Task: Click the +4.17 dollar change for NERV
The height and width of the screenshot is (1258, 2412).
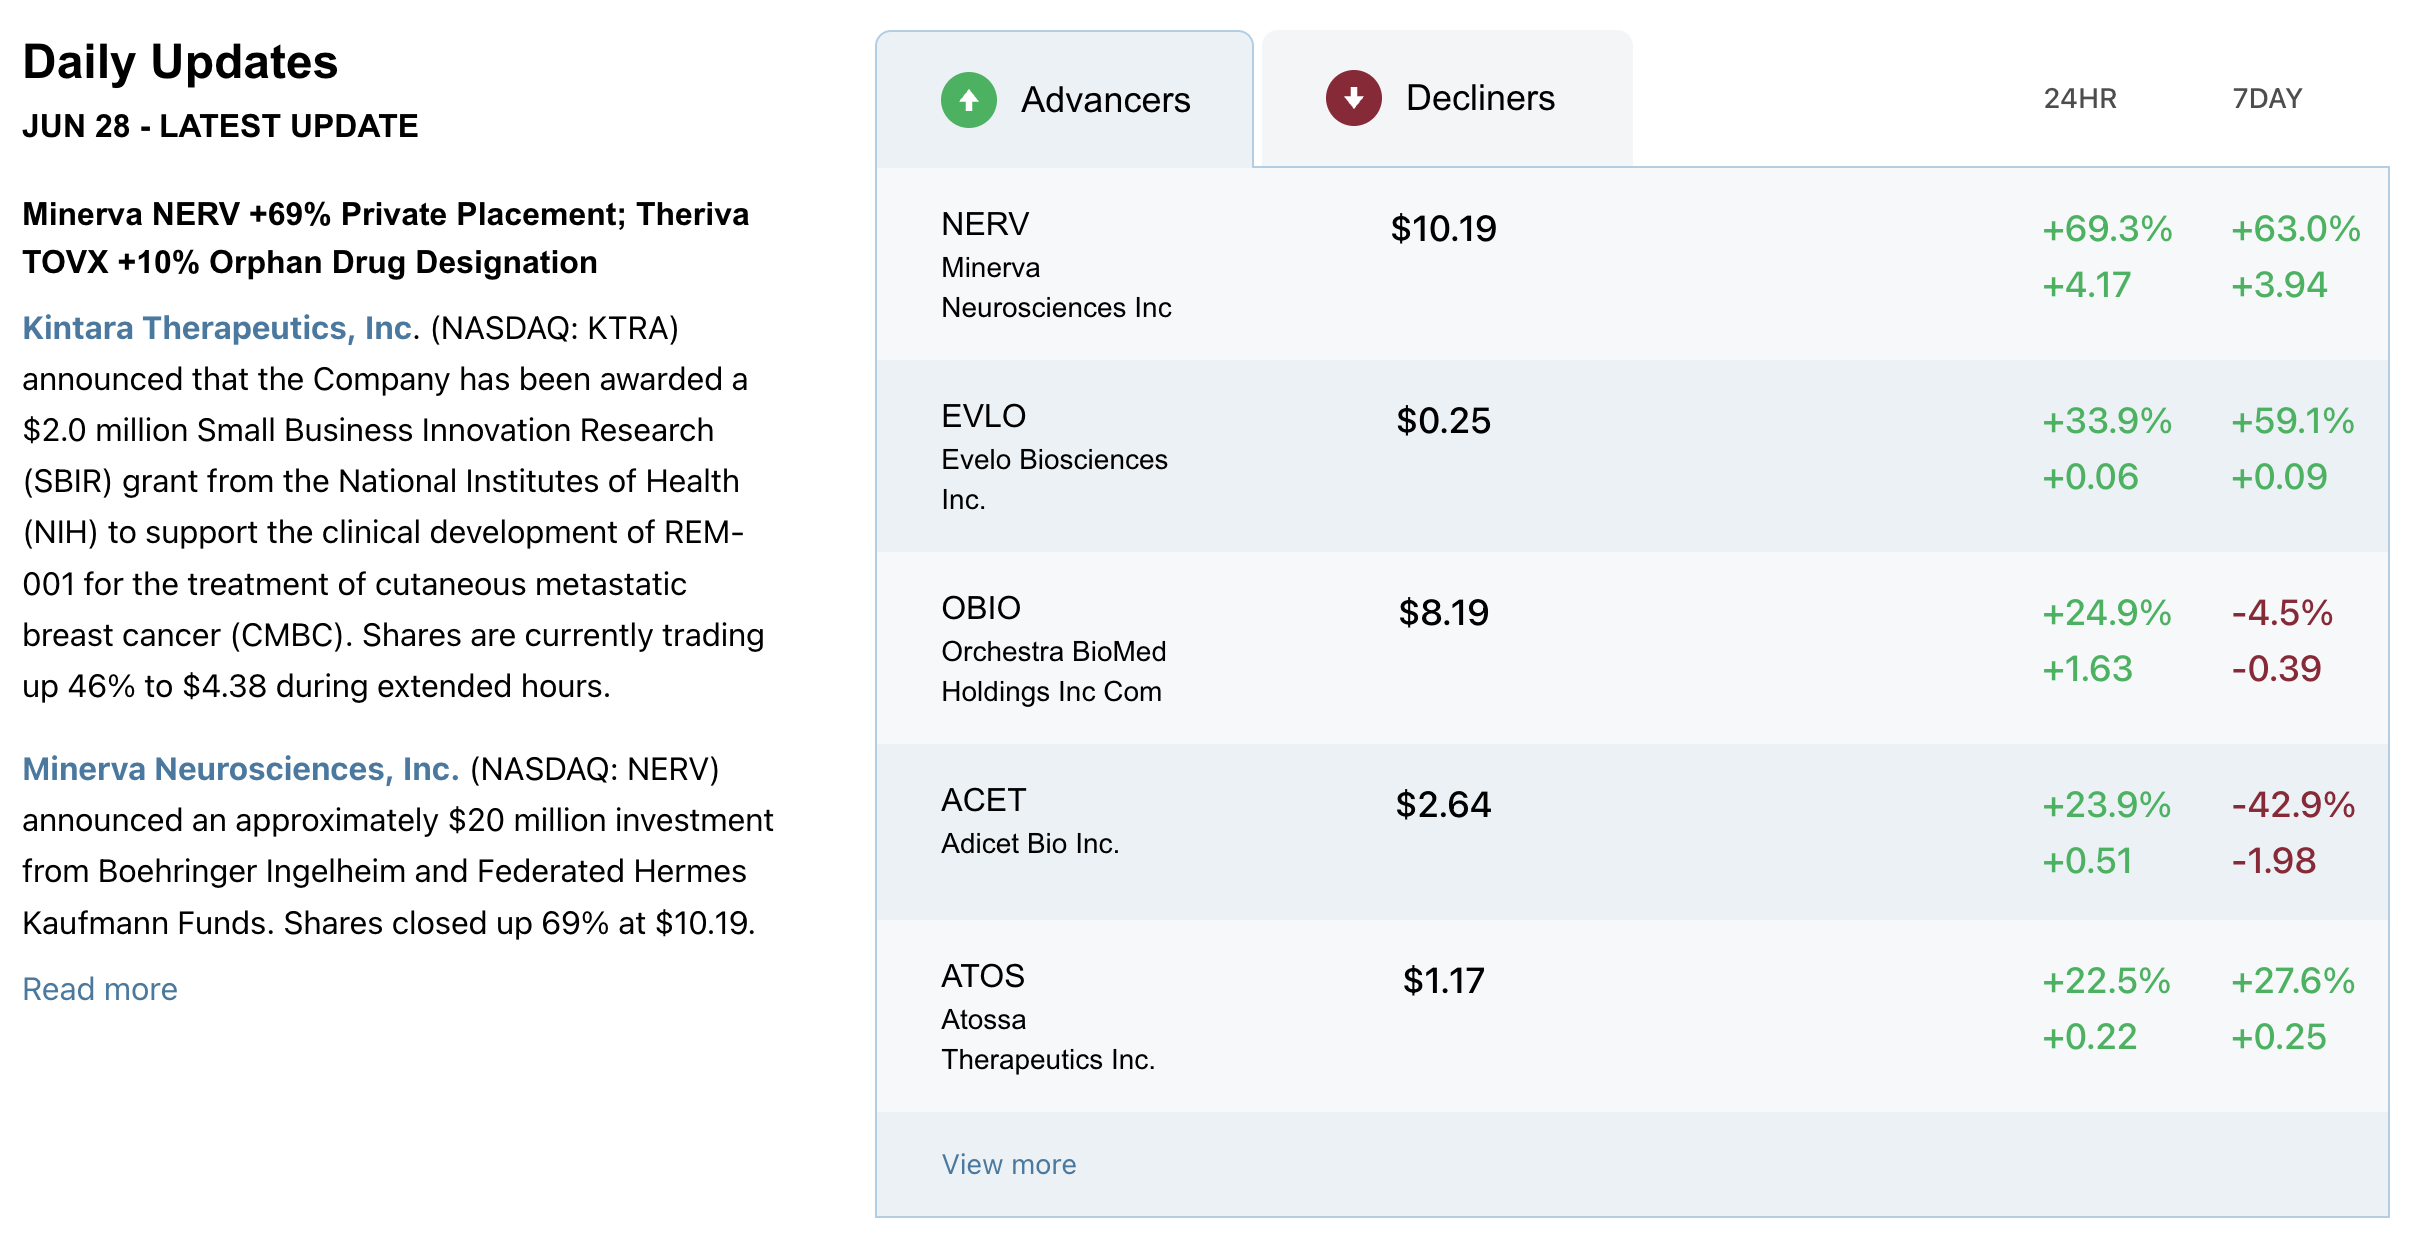Action: point(2087,285)
